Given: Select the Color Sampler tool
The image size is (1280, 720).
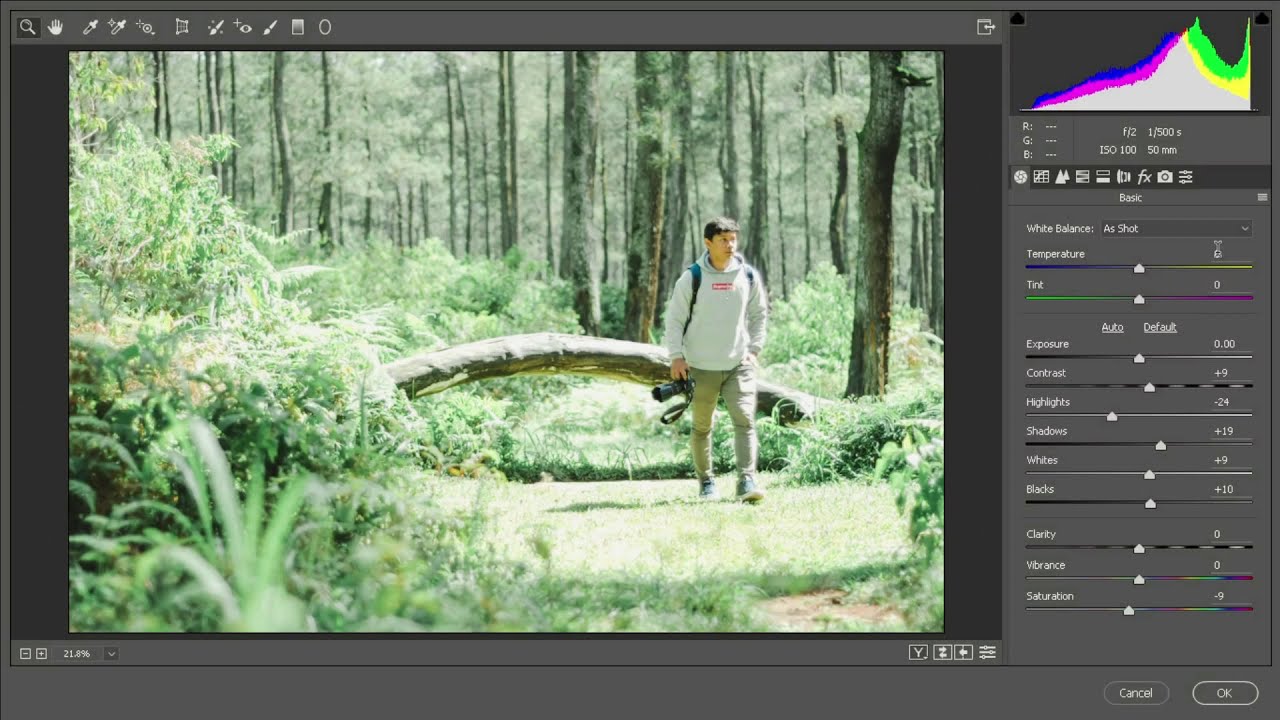Looking at the screenshot, I should (117, 28).
